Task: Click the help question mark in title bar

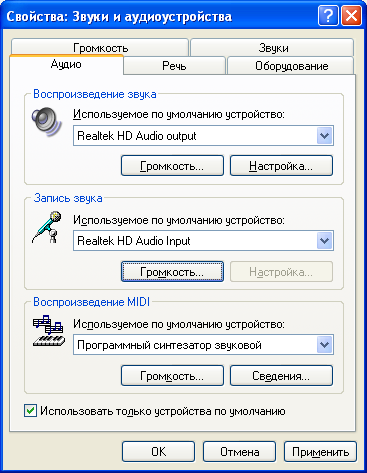Action: click(328, 16)
